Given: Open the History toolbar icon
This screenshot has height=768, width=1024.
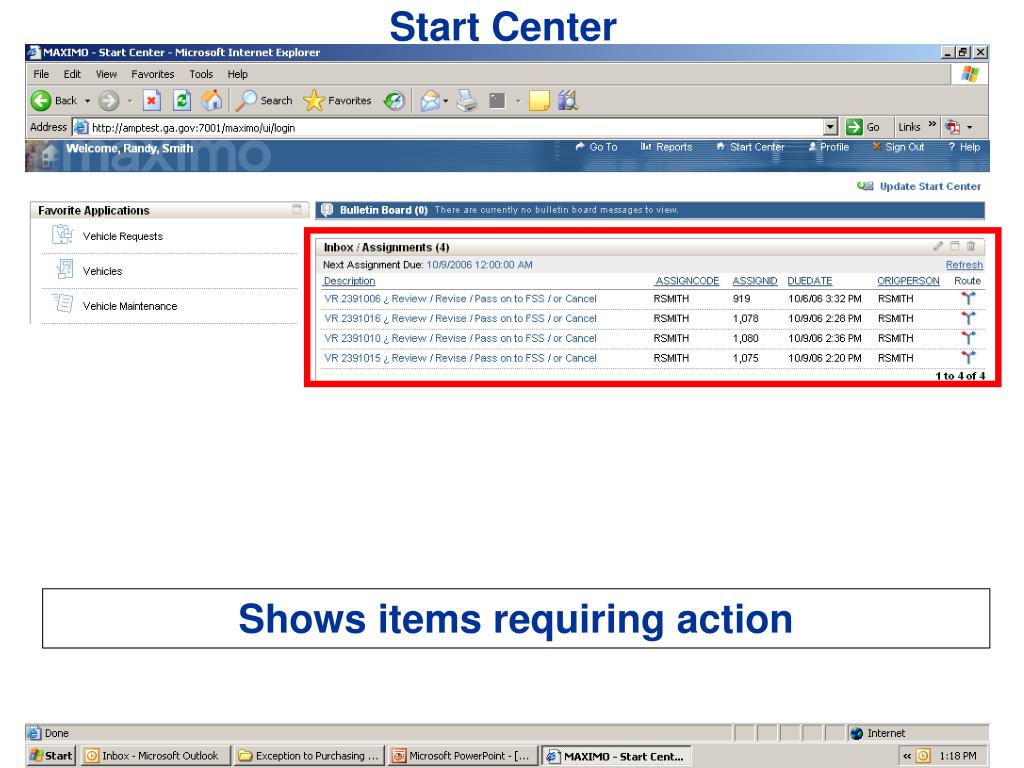Looking at the screenshot, I should 394,101.
